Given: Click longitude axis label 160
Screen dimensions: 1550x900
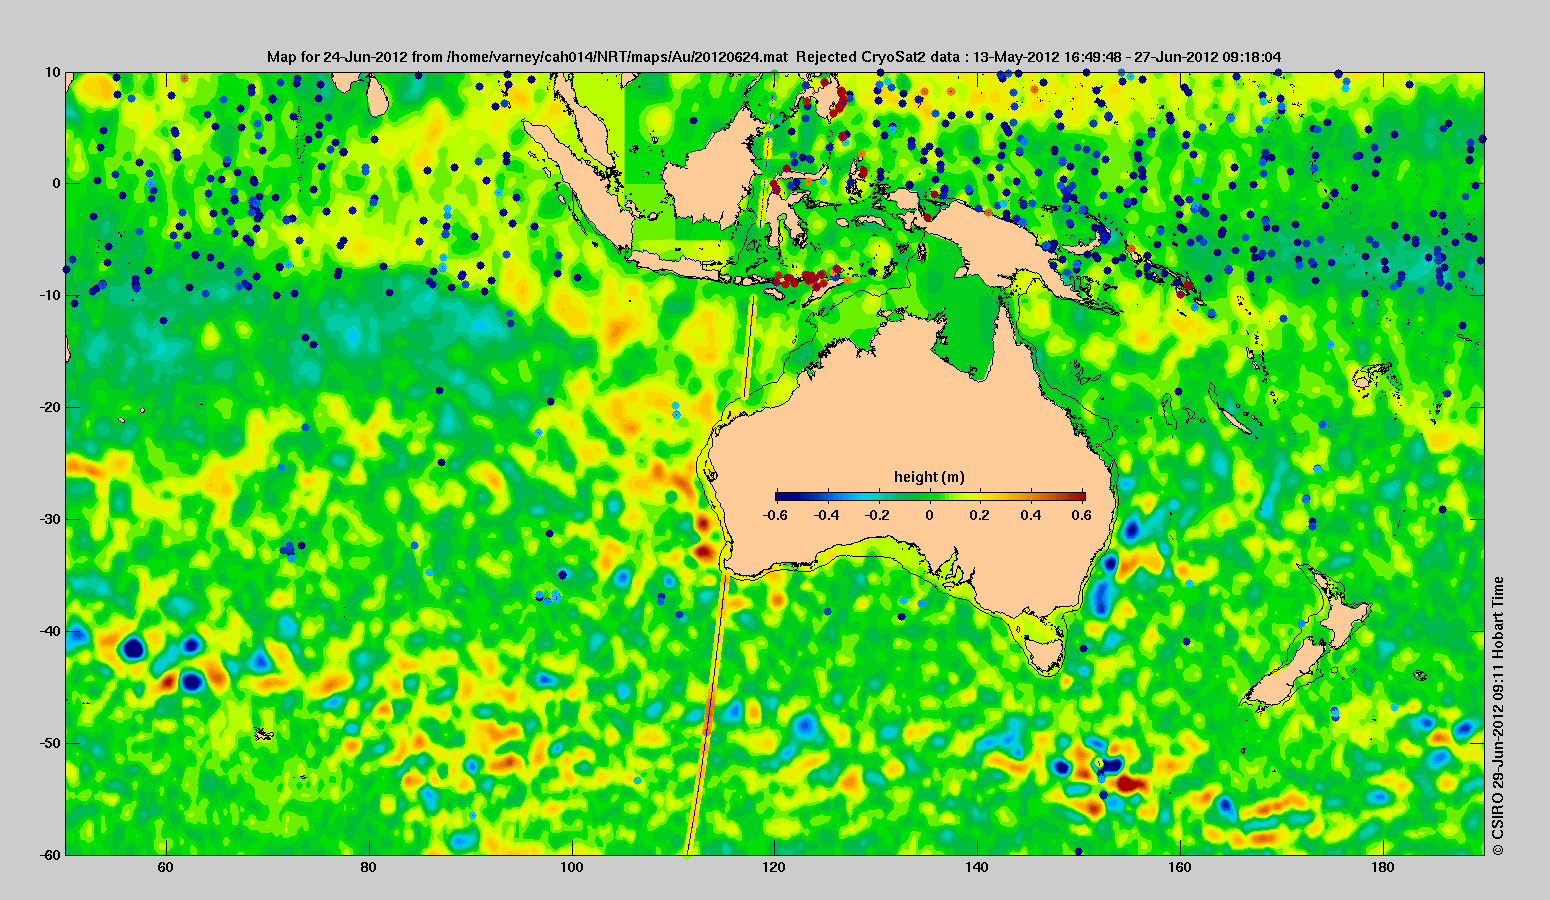Looking at the screenshot, I should coord(1180,868).
